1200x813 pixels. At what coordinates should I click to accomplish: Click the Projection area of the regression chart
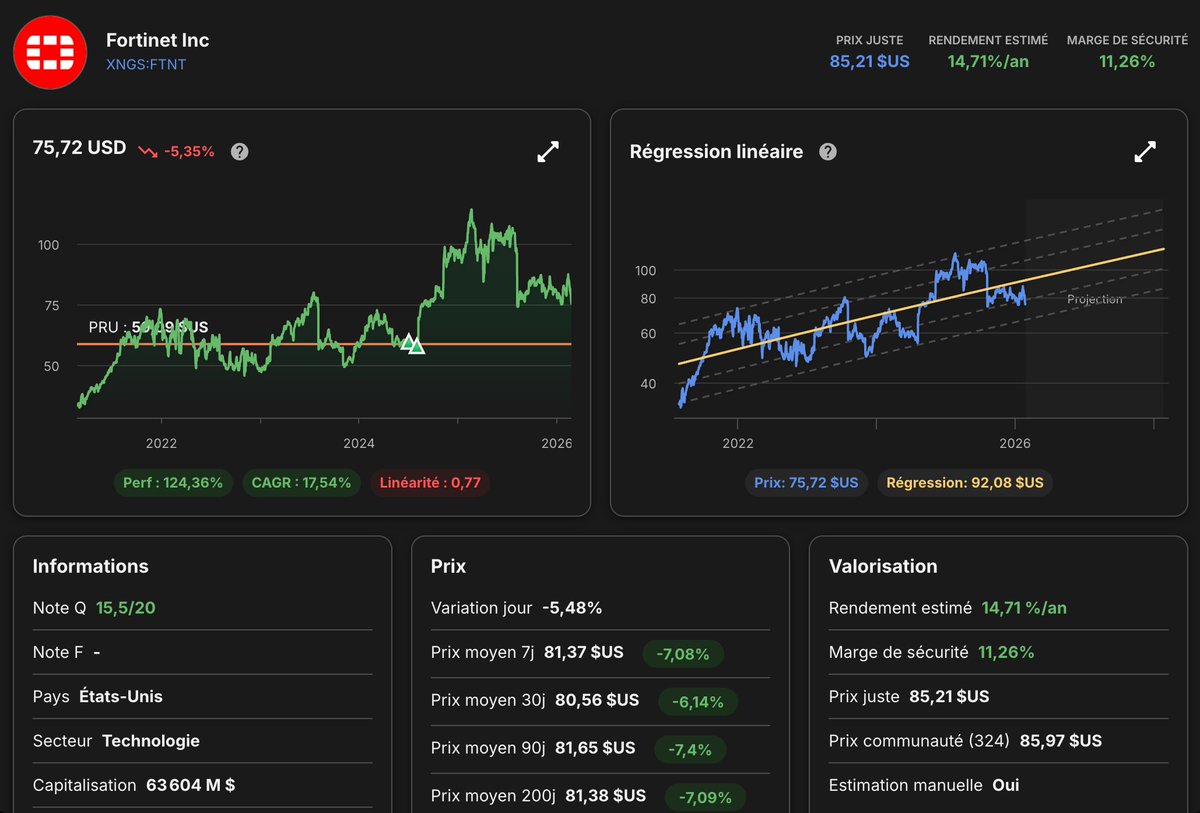coord(1094,299)
